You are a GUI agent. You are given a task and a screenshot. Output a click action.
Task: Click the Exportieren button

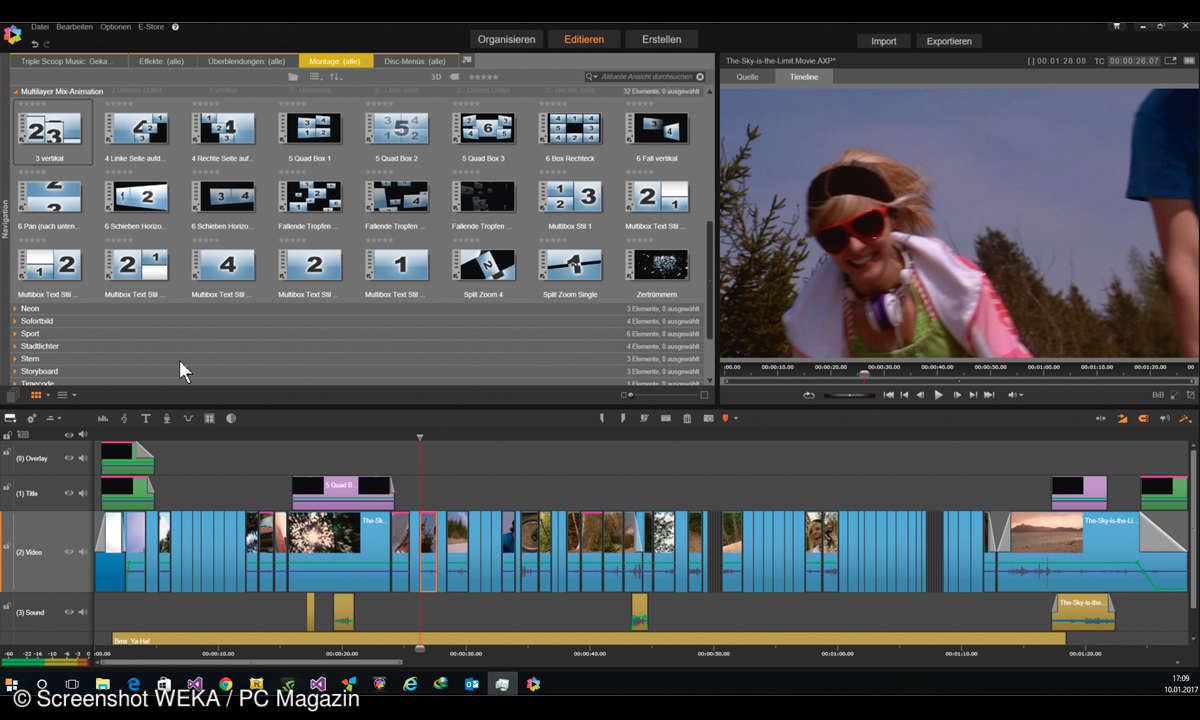pos(949,41)
